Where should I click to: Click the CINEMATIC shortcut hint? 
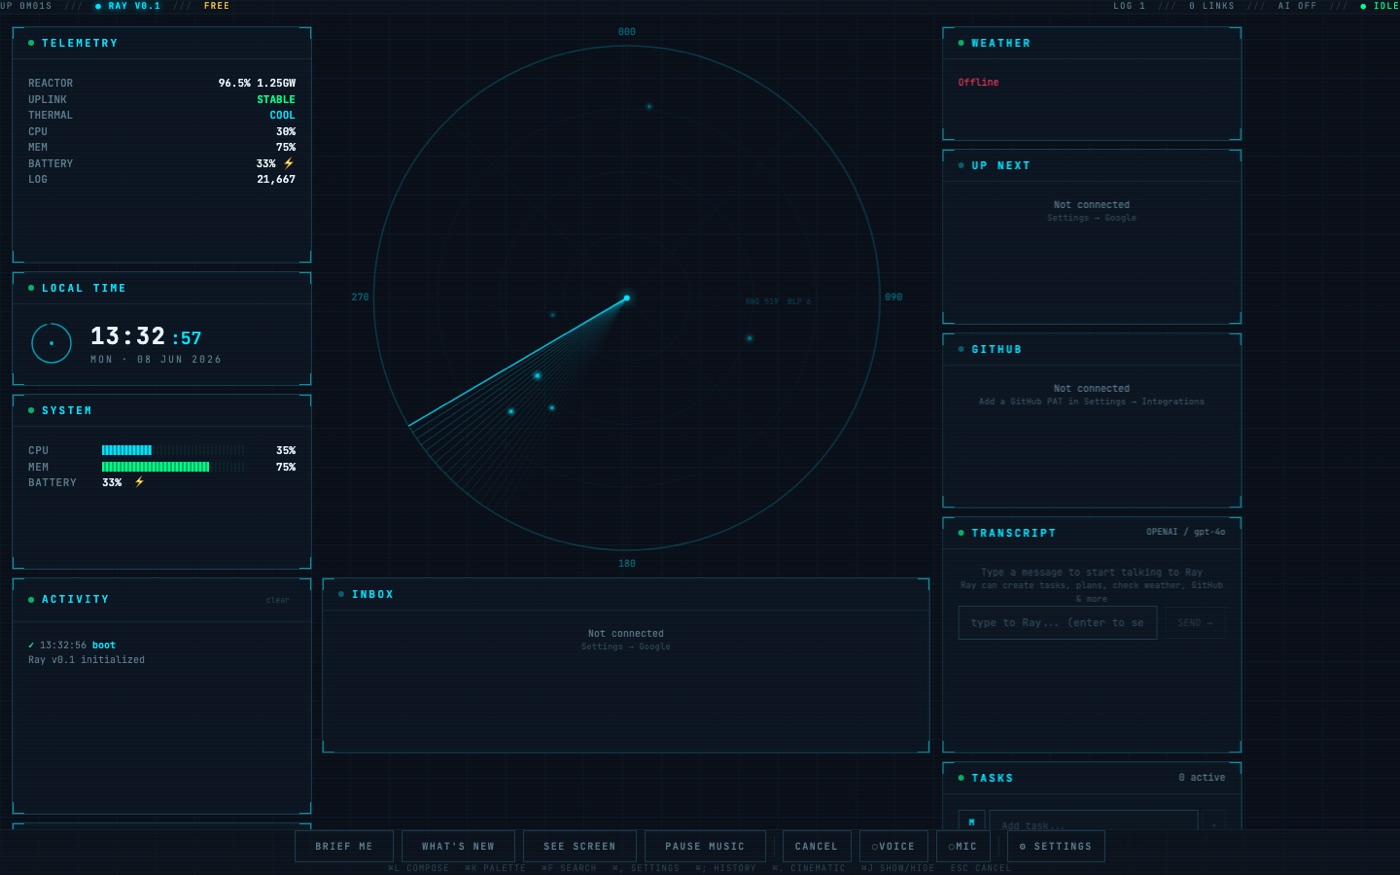click(809, 868)
